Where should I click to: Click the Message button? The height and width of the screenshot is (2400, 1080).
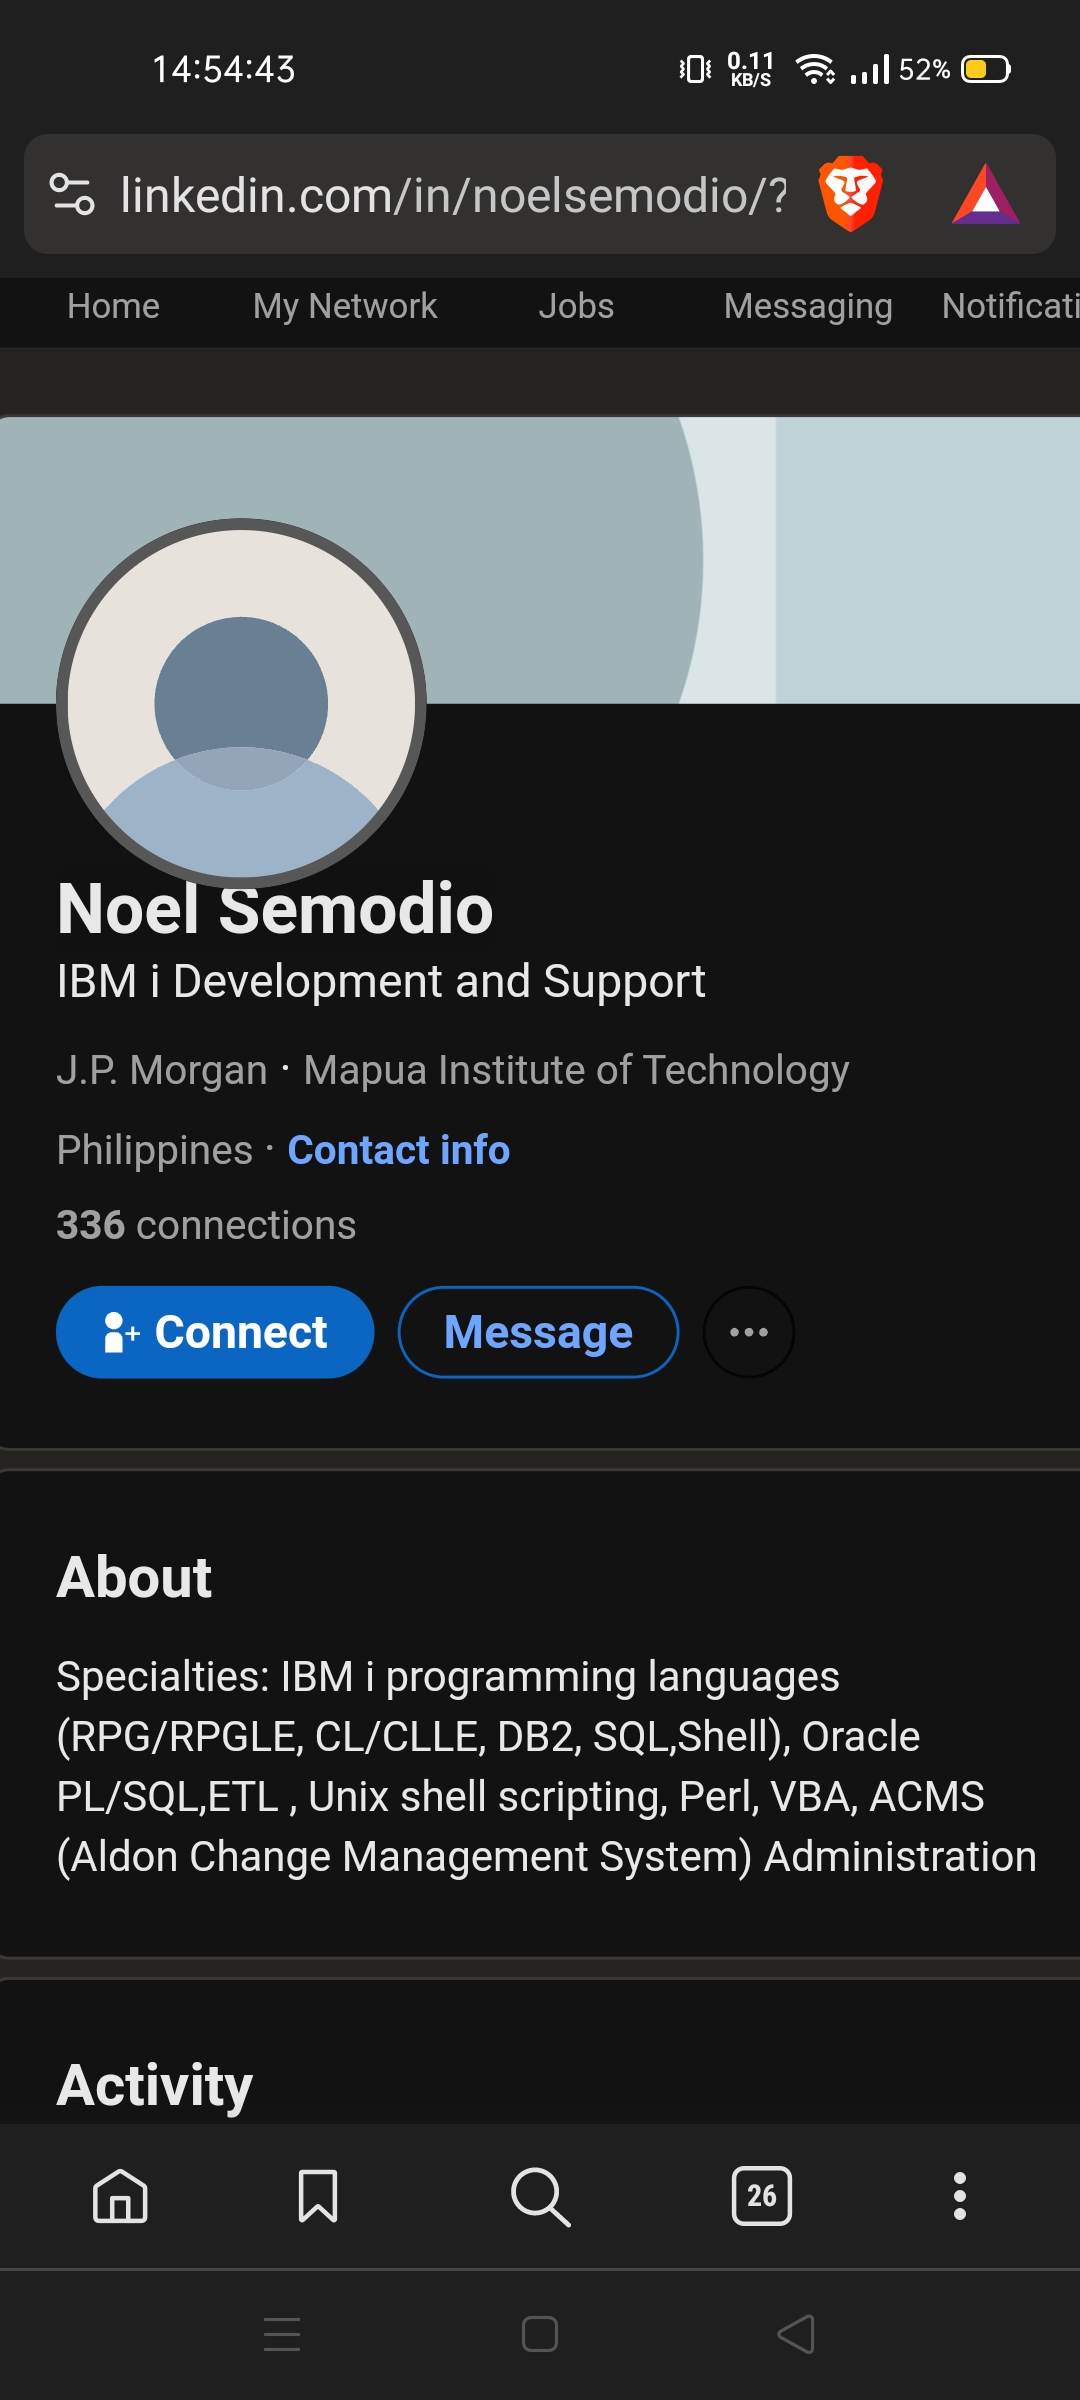538,1332
